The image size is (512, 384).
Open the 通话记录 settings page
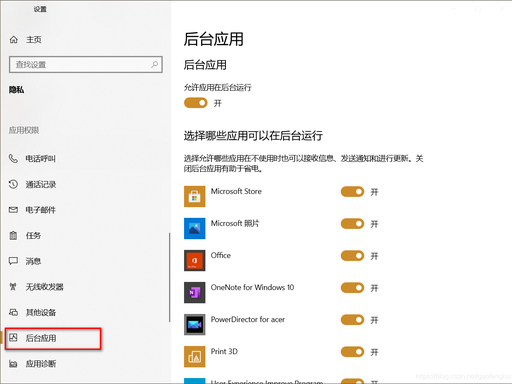click(41, 184)
